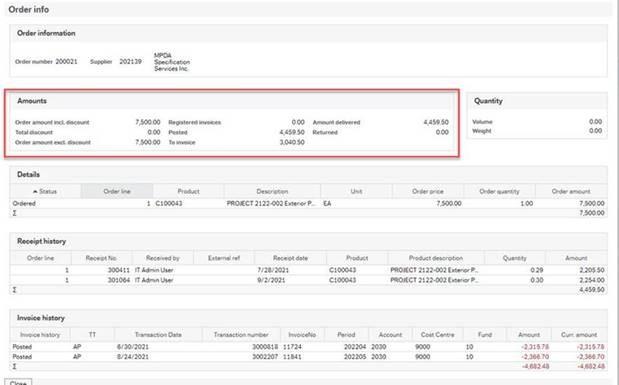
Task: Click the To invoice value 3,040.50
Action: [292, 142]
